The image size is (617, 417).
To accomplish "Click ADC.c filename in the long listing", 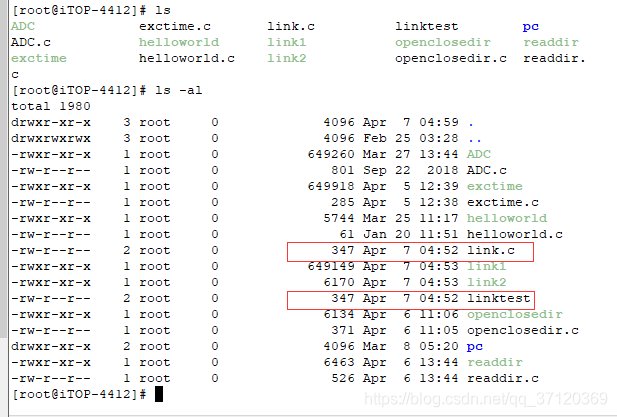I will tap(487, 170).
